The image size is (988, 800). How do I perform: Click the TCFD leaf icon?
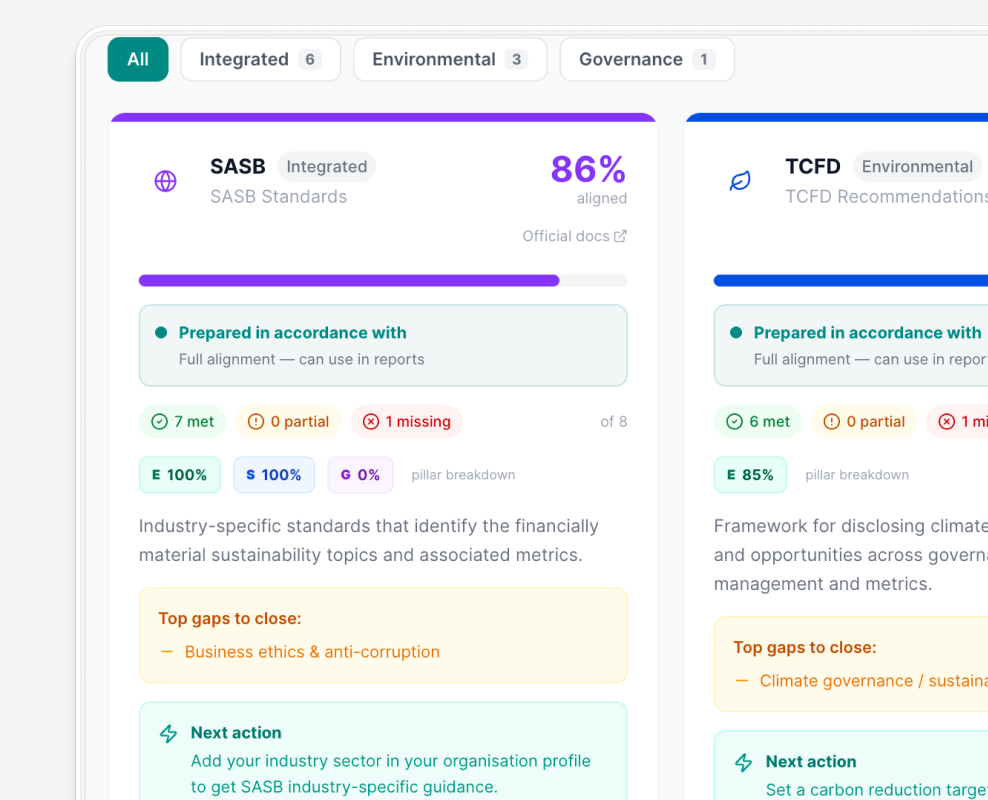(740, 181)
